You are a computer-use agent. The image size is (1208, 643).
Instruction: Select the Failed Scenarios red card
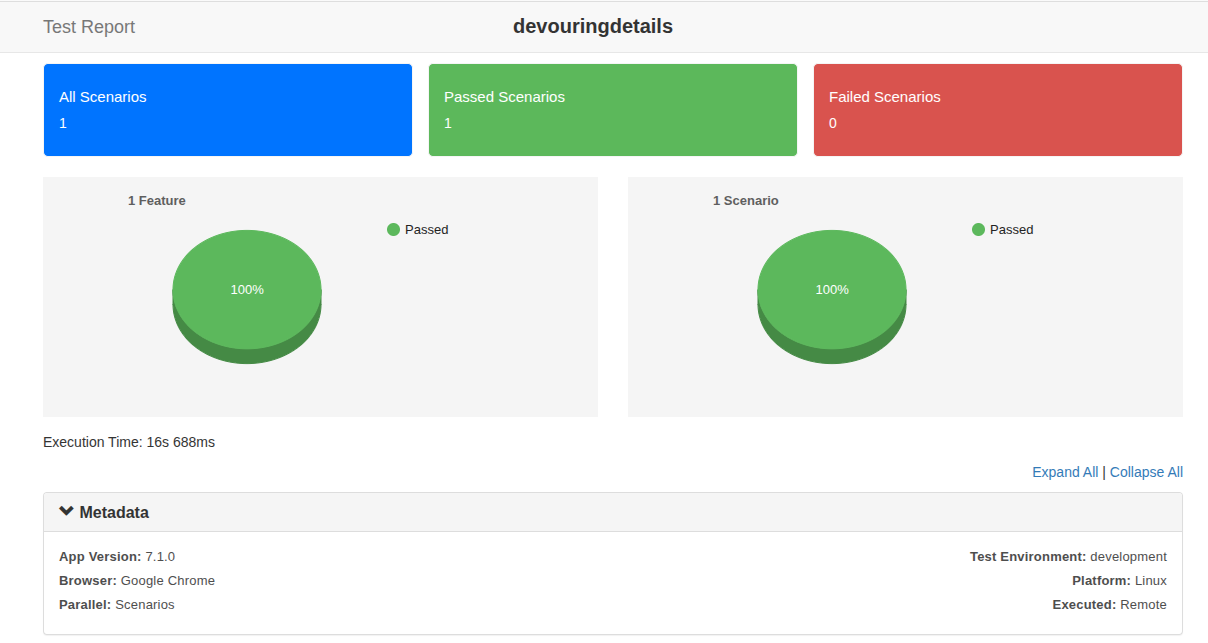click(998, 110)
